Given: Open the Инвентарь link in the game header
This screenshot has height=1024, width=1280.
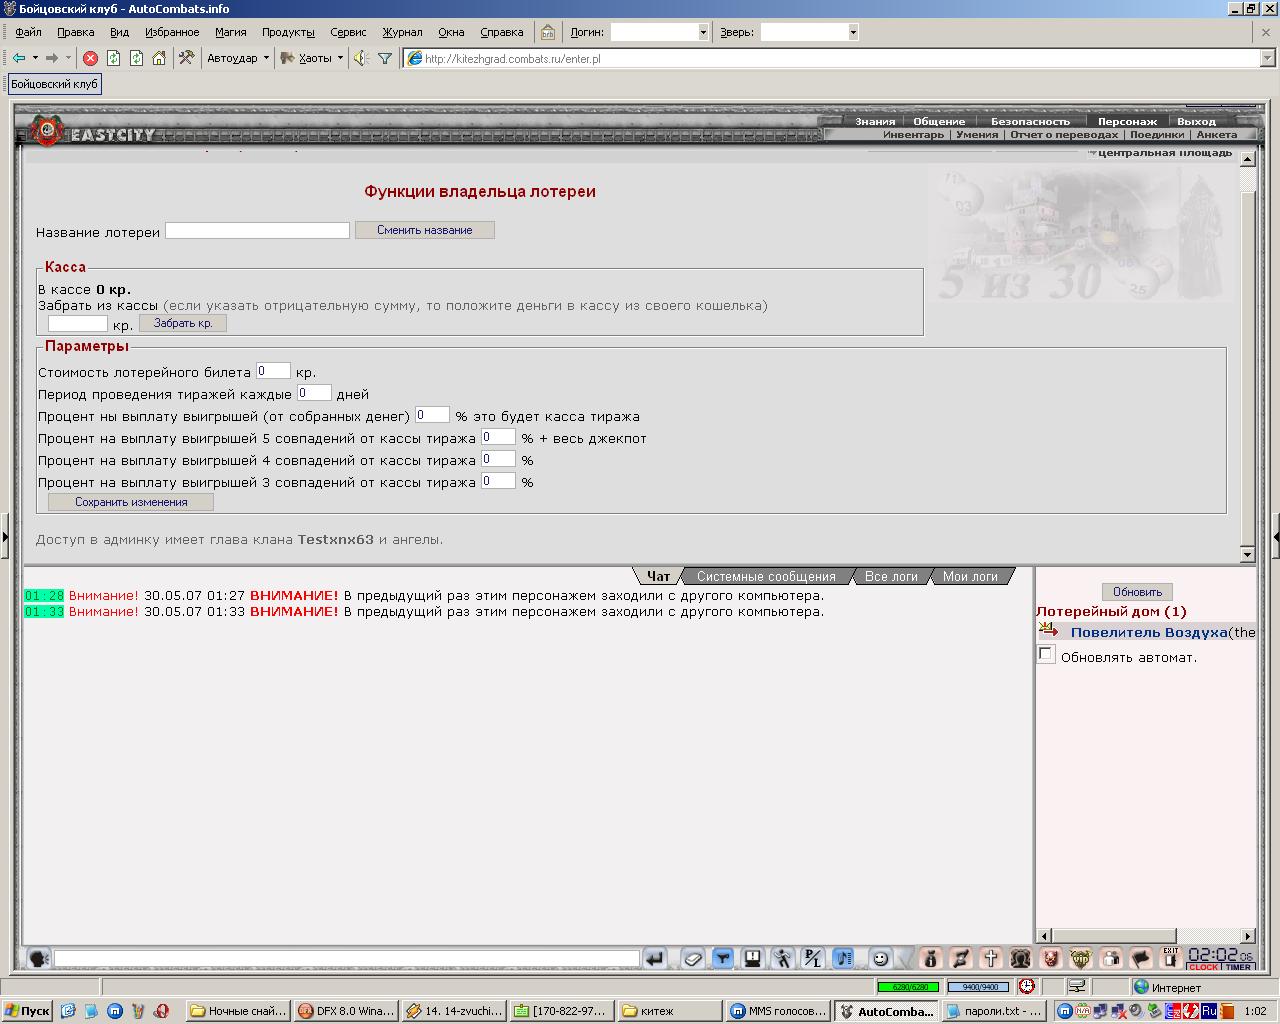Looking at the screenshot, I should point(913,134).
